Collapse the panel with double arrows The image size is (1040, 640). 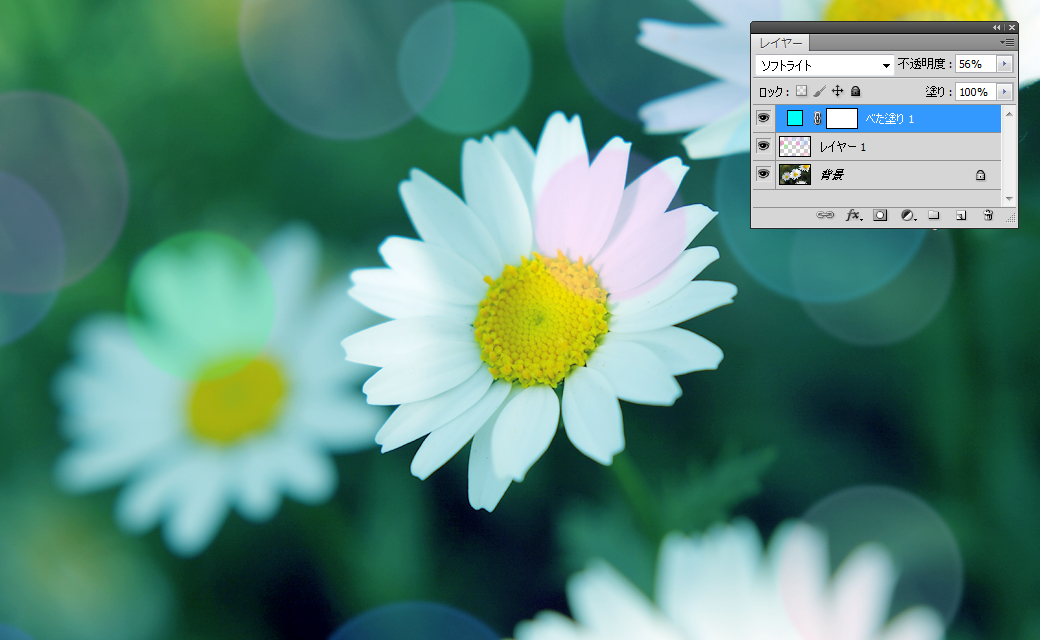coord(996,27)
